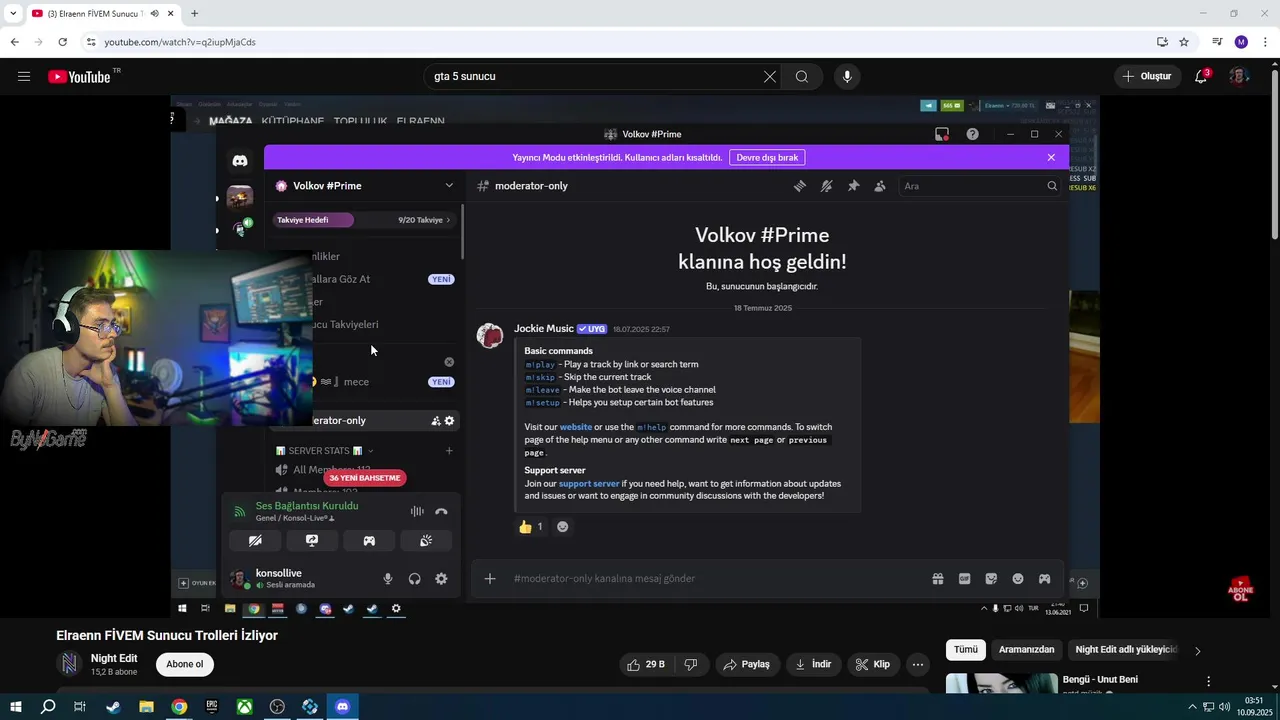Viewport: 1280px width, 720px height.
Task: Open Discord threads icon in channel header
Action: coord(800,186)
